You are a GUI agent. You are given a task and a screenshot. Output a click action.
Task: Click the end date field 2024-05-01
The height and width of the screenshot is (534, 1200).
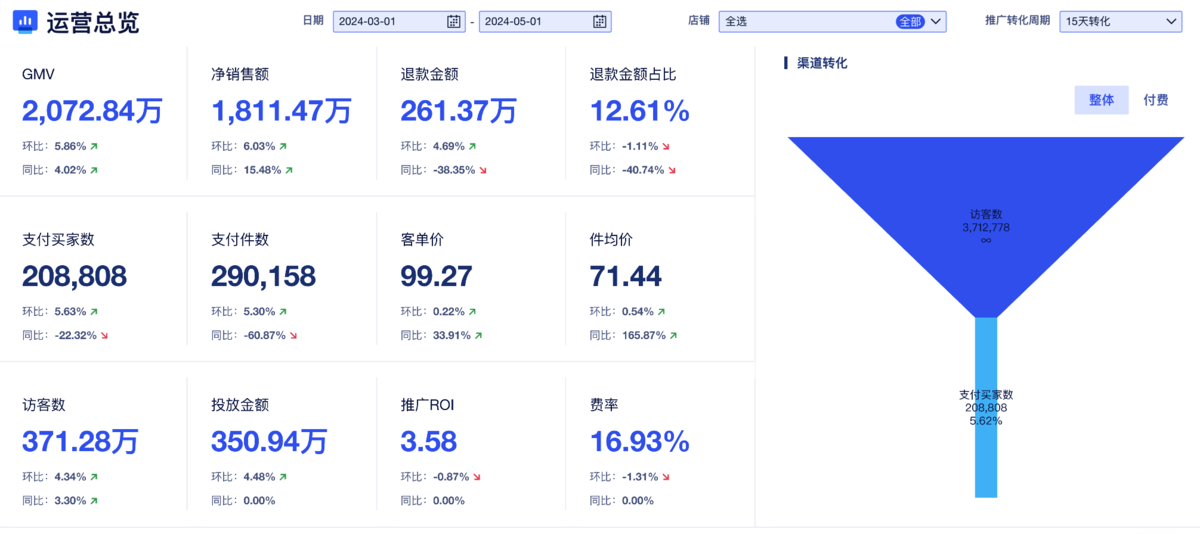(545, 21)
